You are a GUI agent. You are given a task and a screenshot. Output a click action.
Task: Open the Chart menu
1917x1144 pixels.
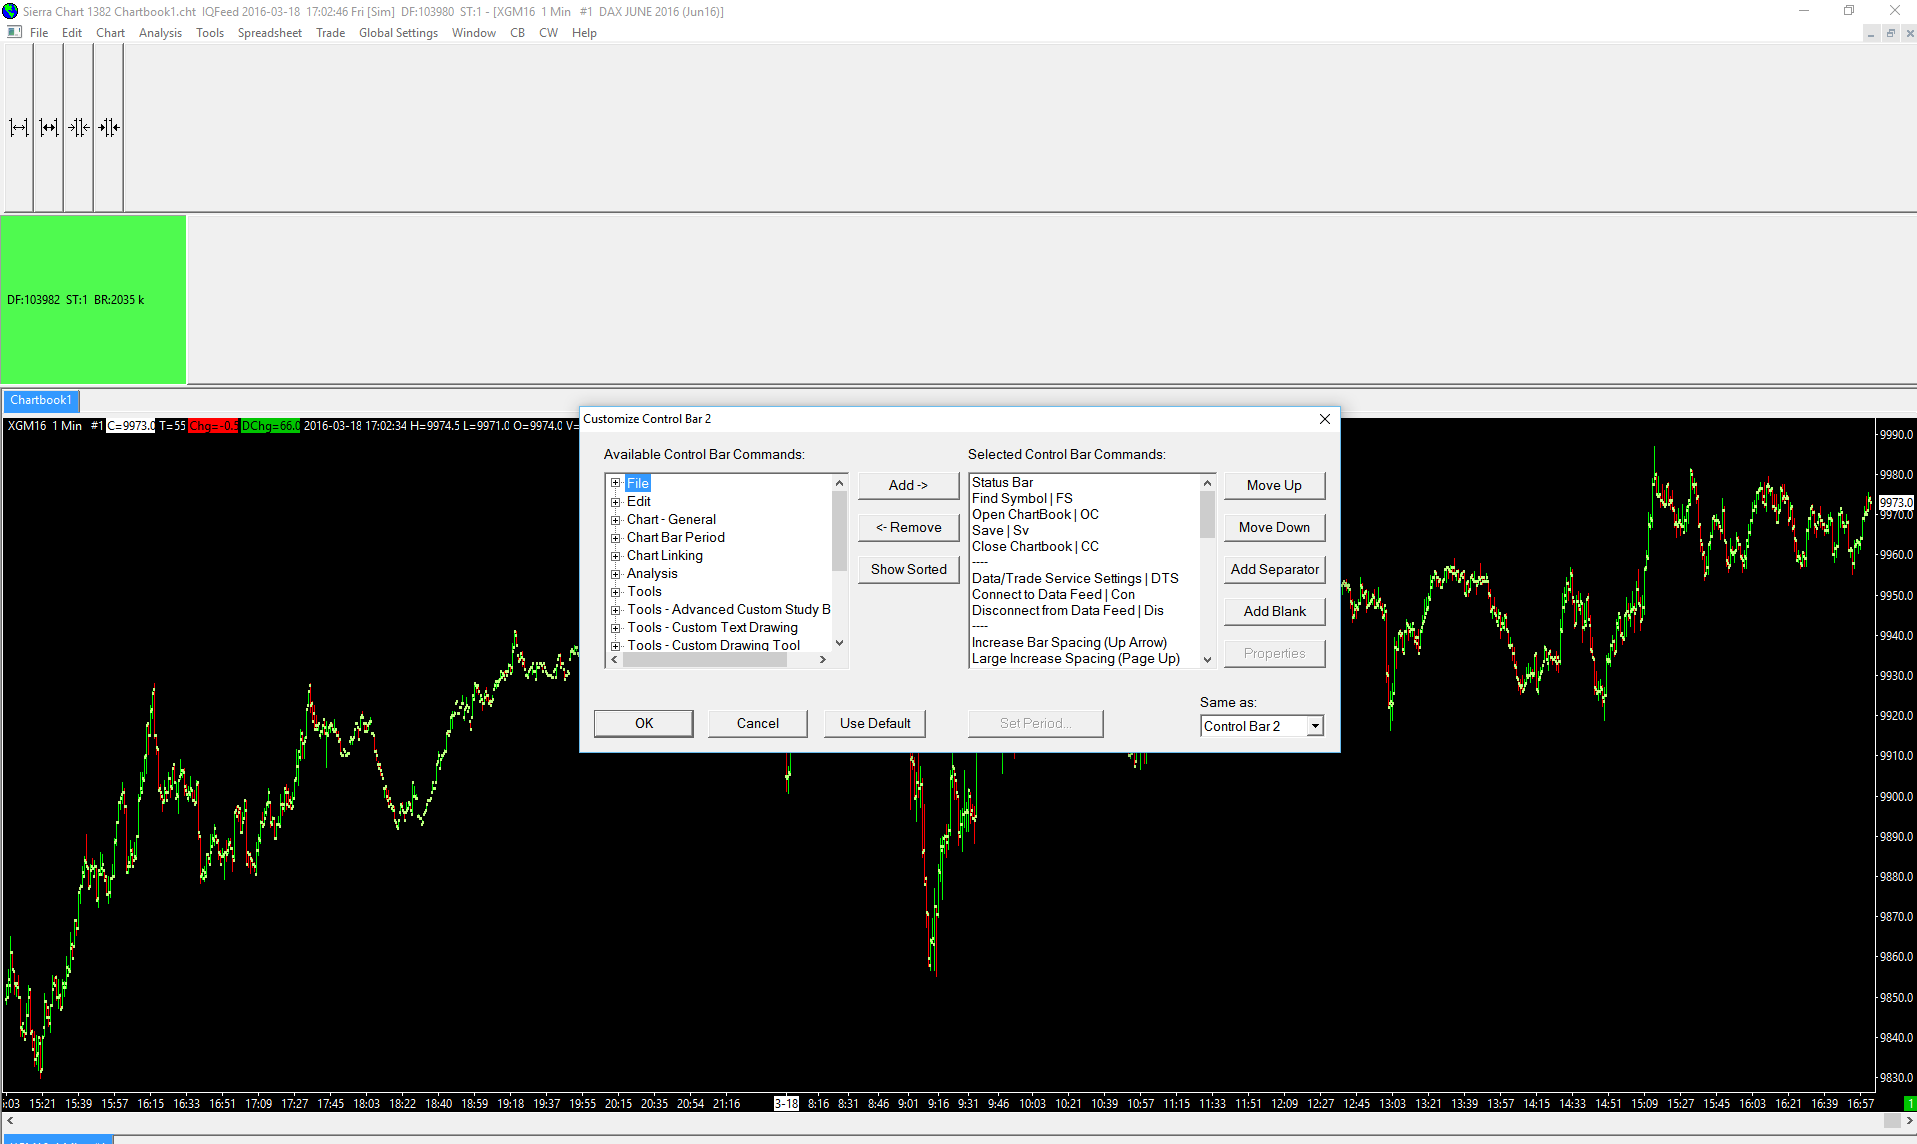110,33
